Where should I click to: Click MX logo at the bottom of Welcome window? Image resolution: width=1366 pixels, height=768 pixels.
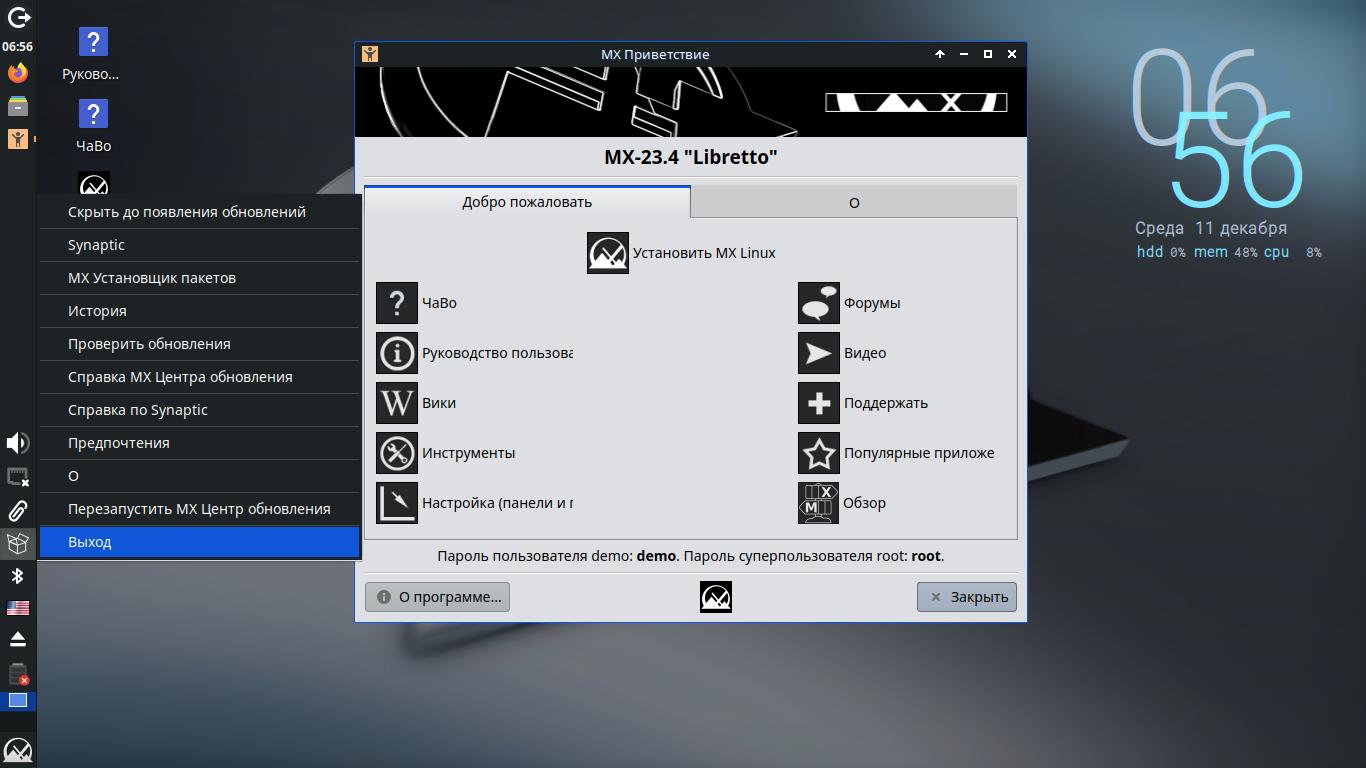(715, 597)
